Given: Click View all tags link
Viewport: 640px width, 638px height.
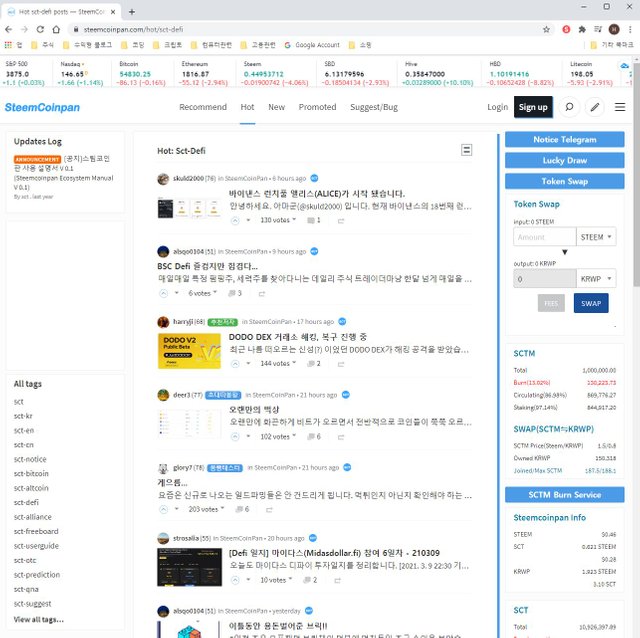Looking at the screenshot, I should (x=38, y=620).
